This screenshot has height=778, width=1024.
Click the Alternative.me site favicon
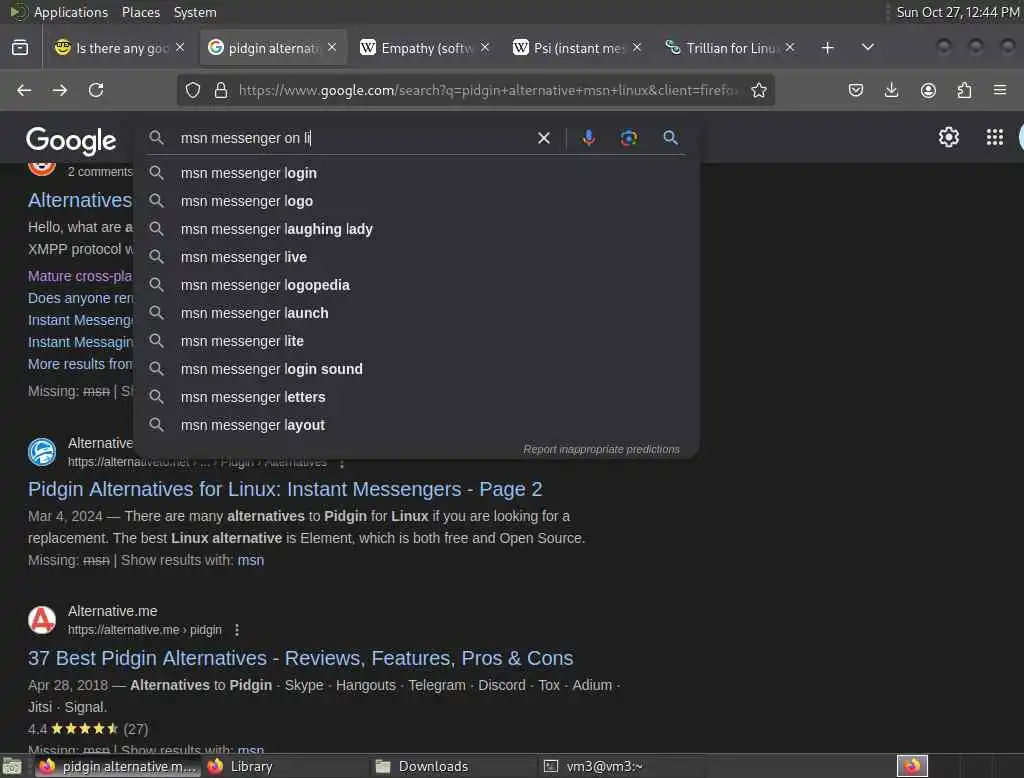(x=42, y=620)
